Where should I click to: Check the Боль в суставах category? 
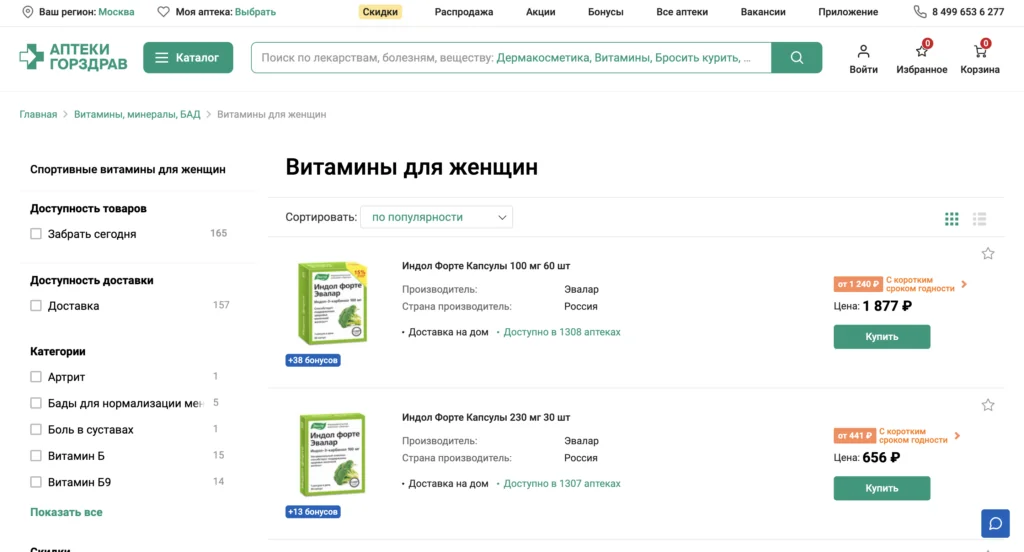click(36, 429)
